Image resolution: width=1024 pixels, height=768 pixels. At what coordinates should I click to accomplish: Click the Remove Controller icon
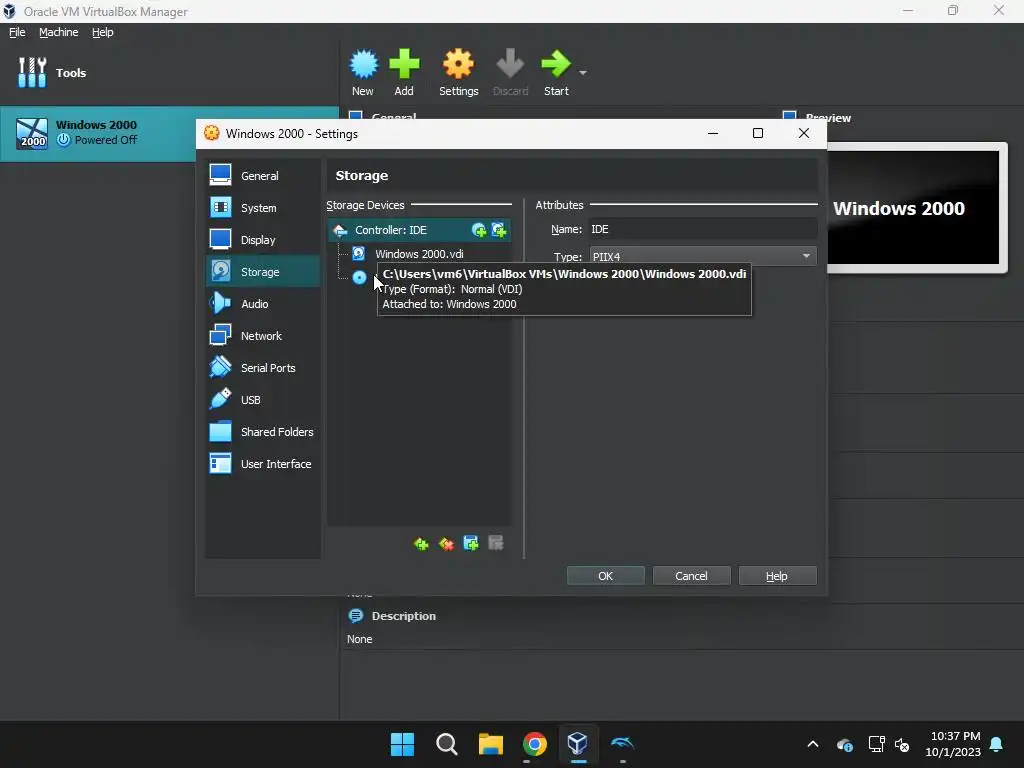click(446, 543)
